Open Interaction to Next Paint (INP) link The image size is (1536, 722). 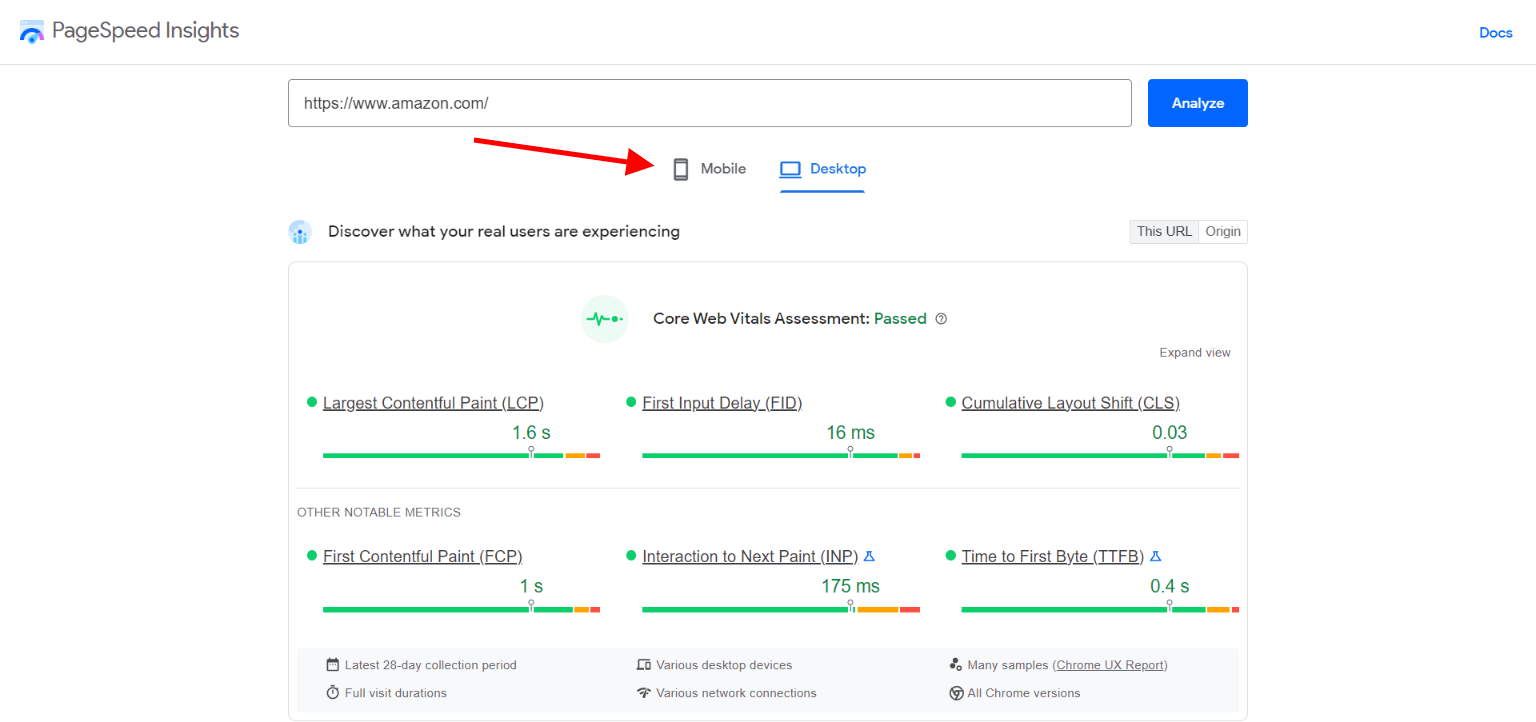point(750,556)
